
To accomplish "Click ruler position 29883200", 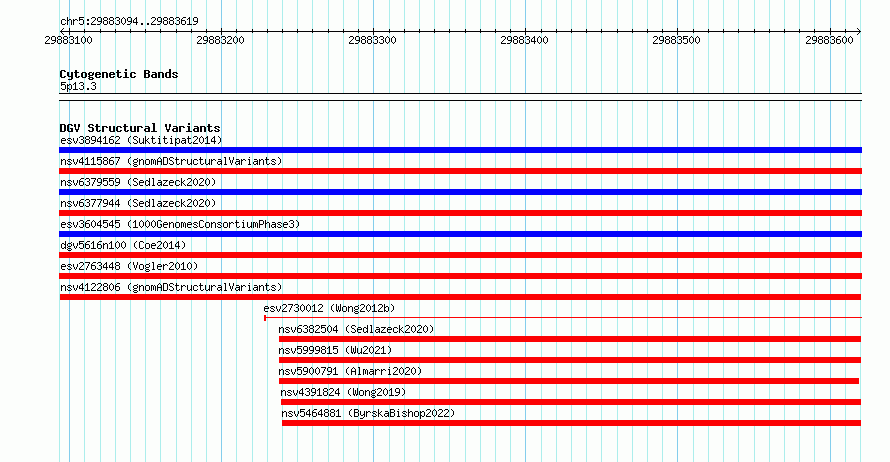I will coord(220,40).
